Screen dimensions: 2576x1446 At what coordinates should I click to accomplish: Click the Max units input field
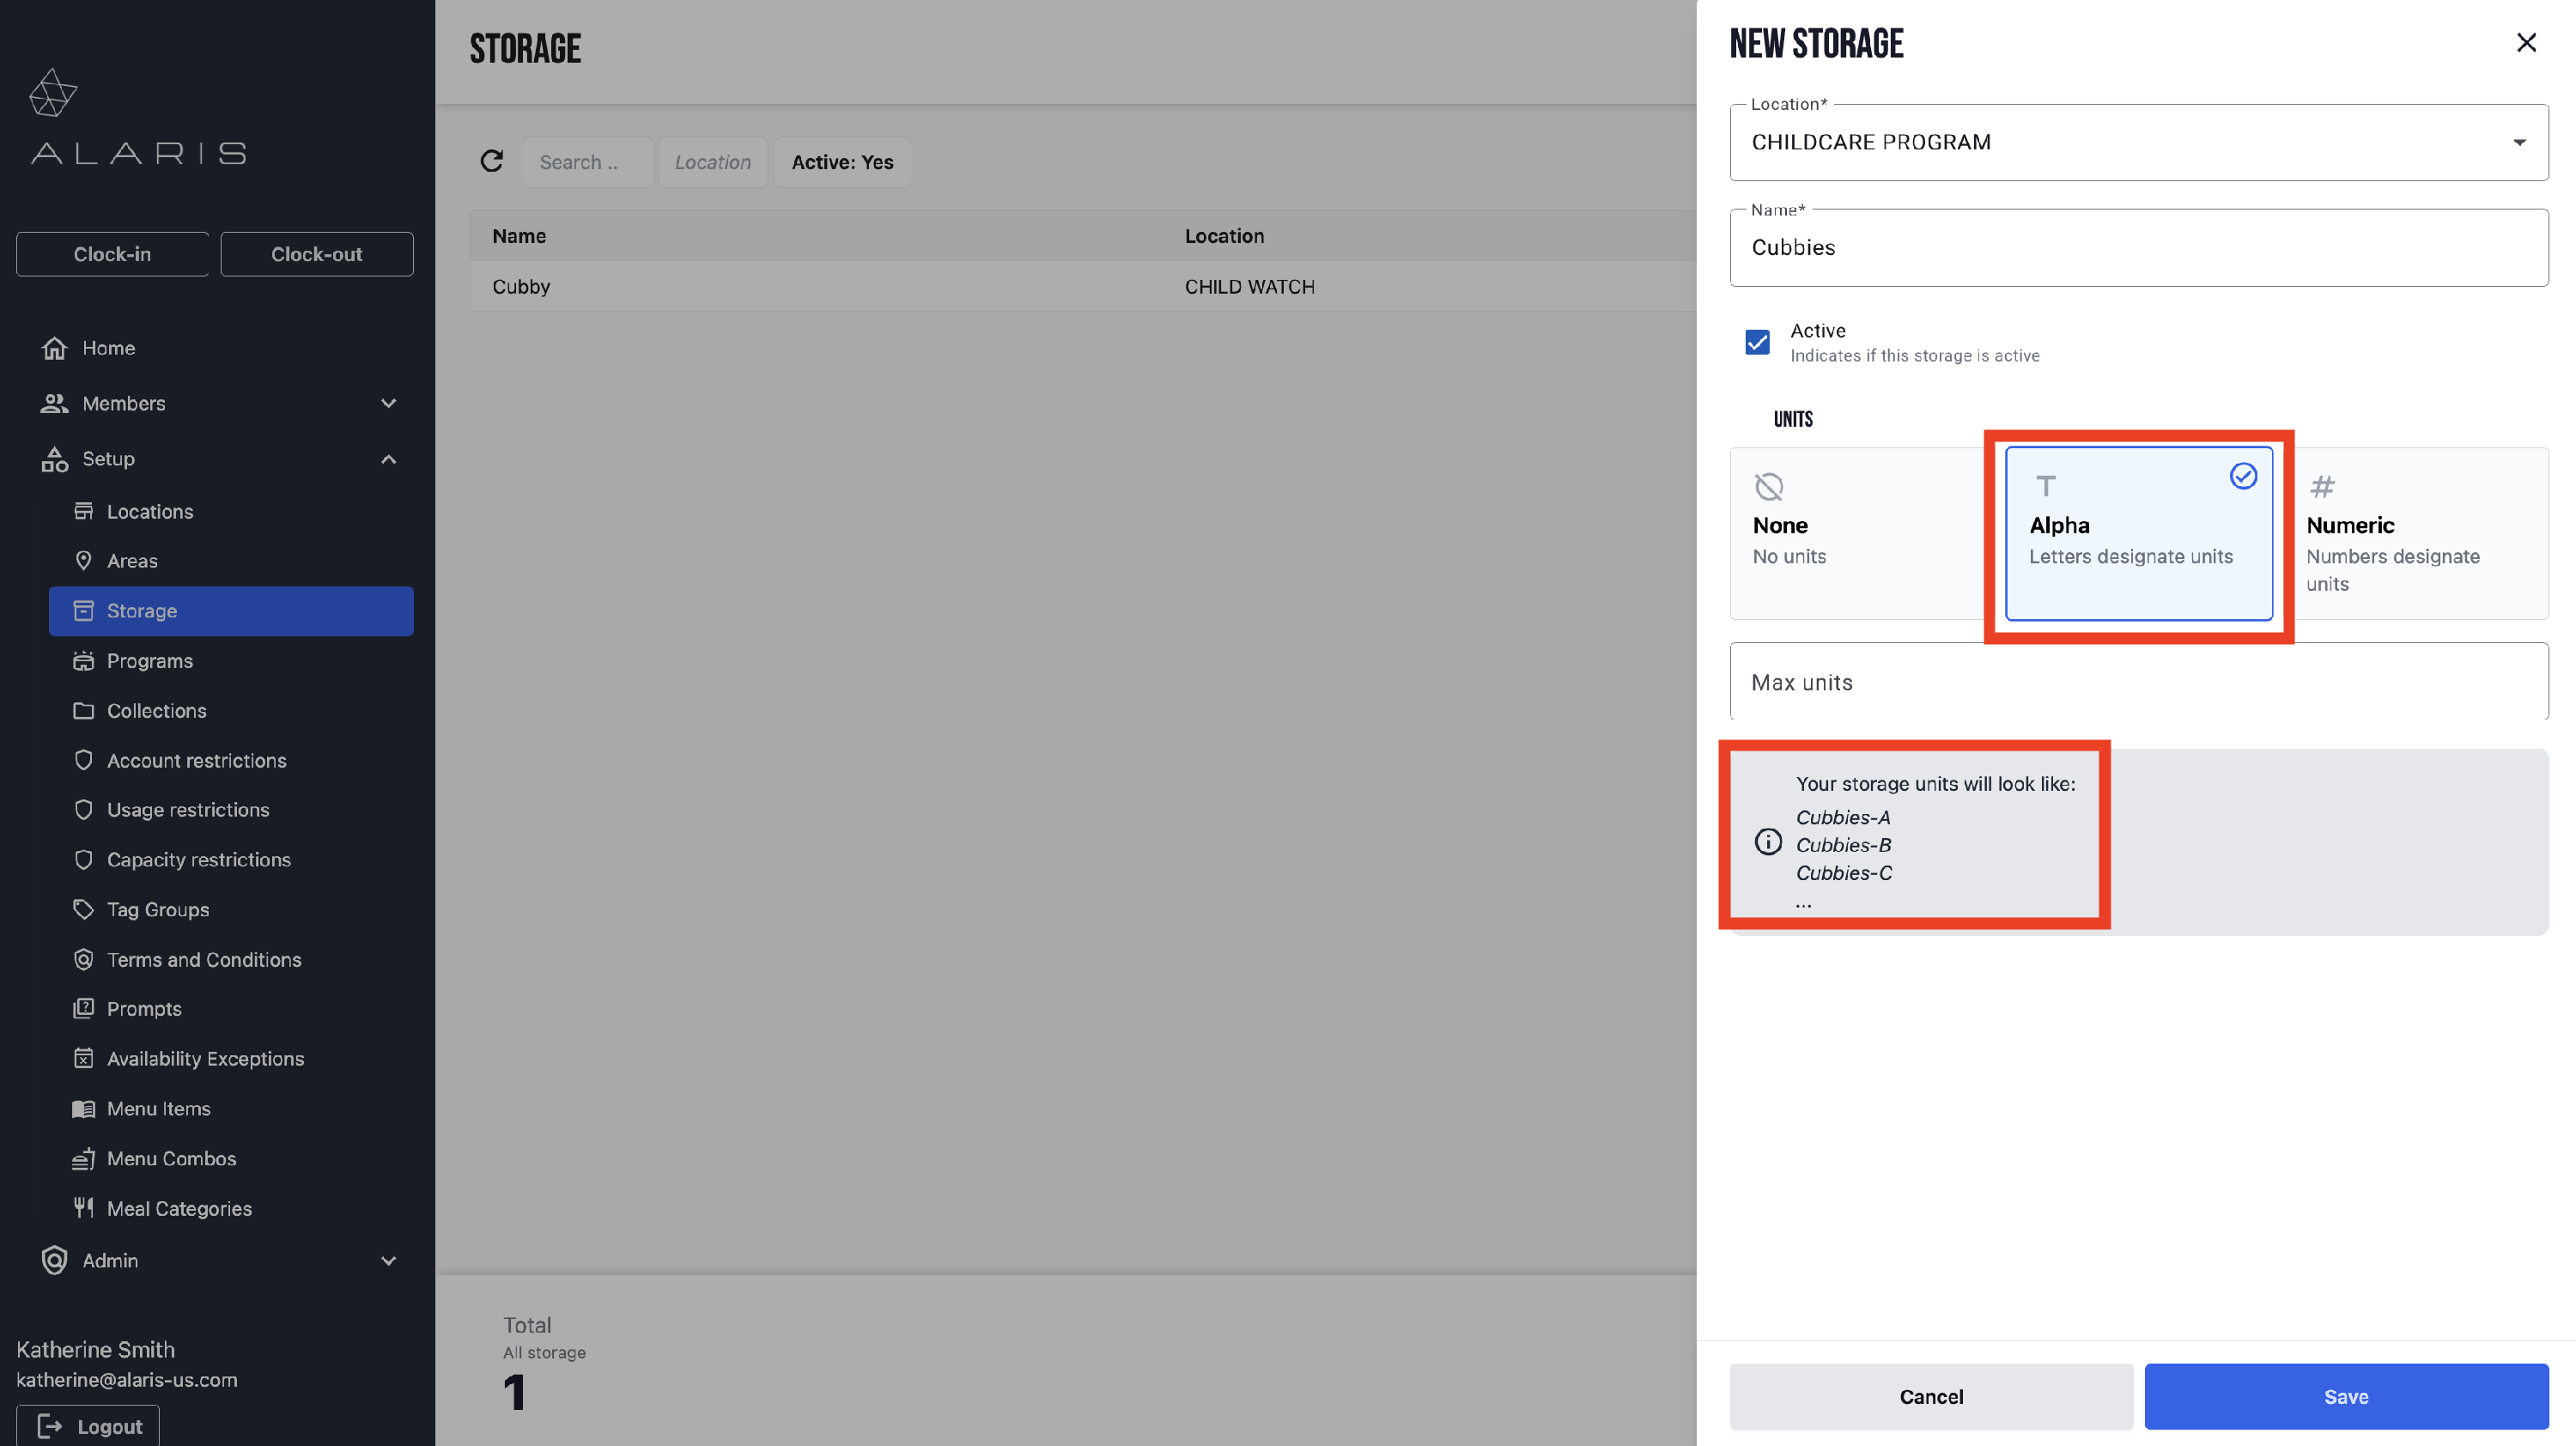tap(2138, 682)
